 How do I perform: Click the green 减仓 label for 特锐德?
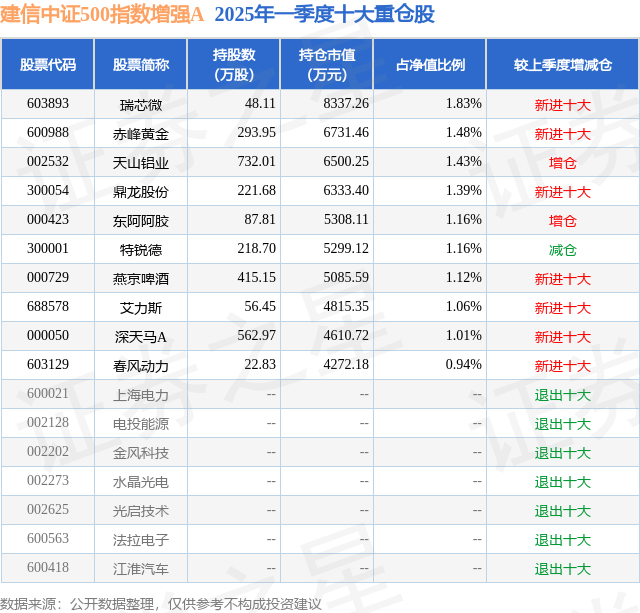click(x=563, y=250)
